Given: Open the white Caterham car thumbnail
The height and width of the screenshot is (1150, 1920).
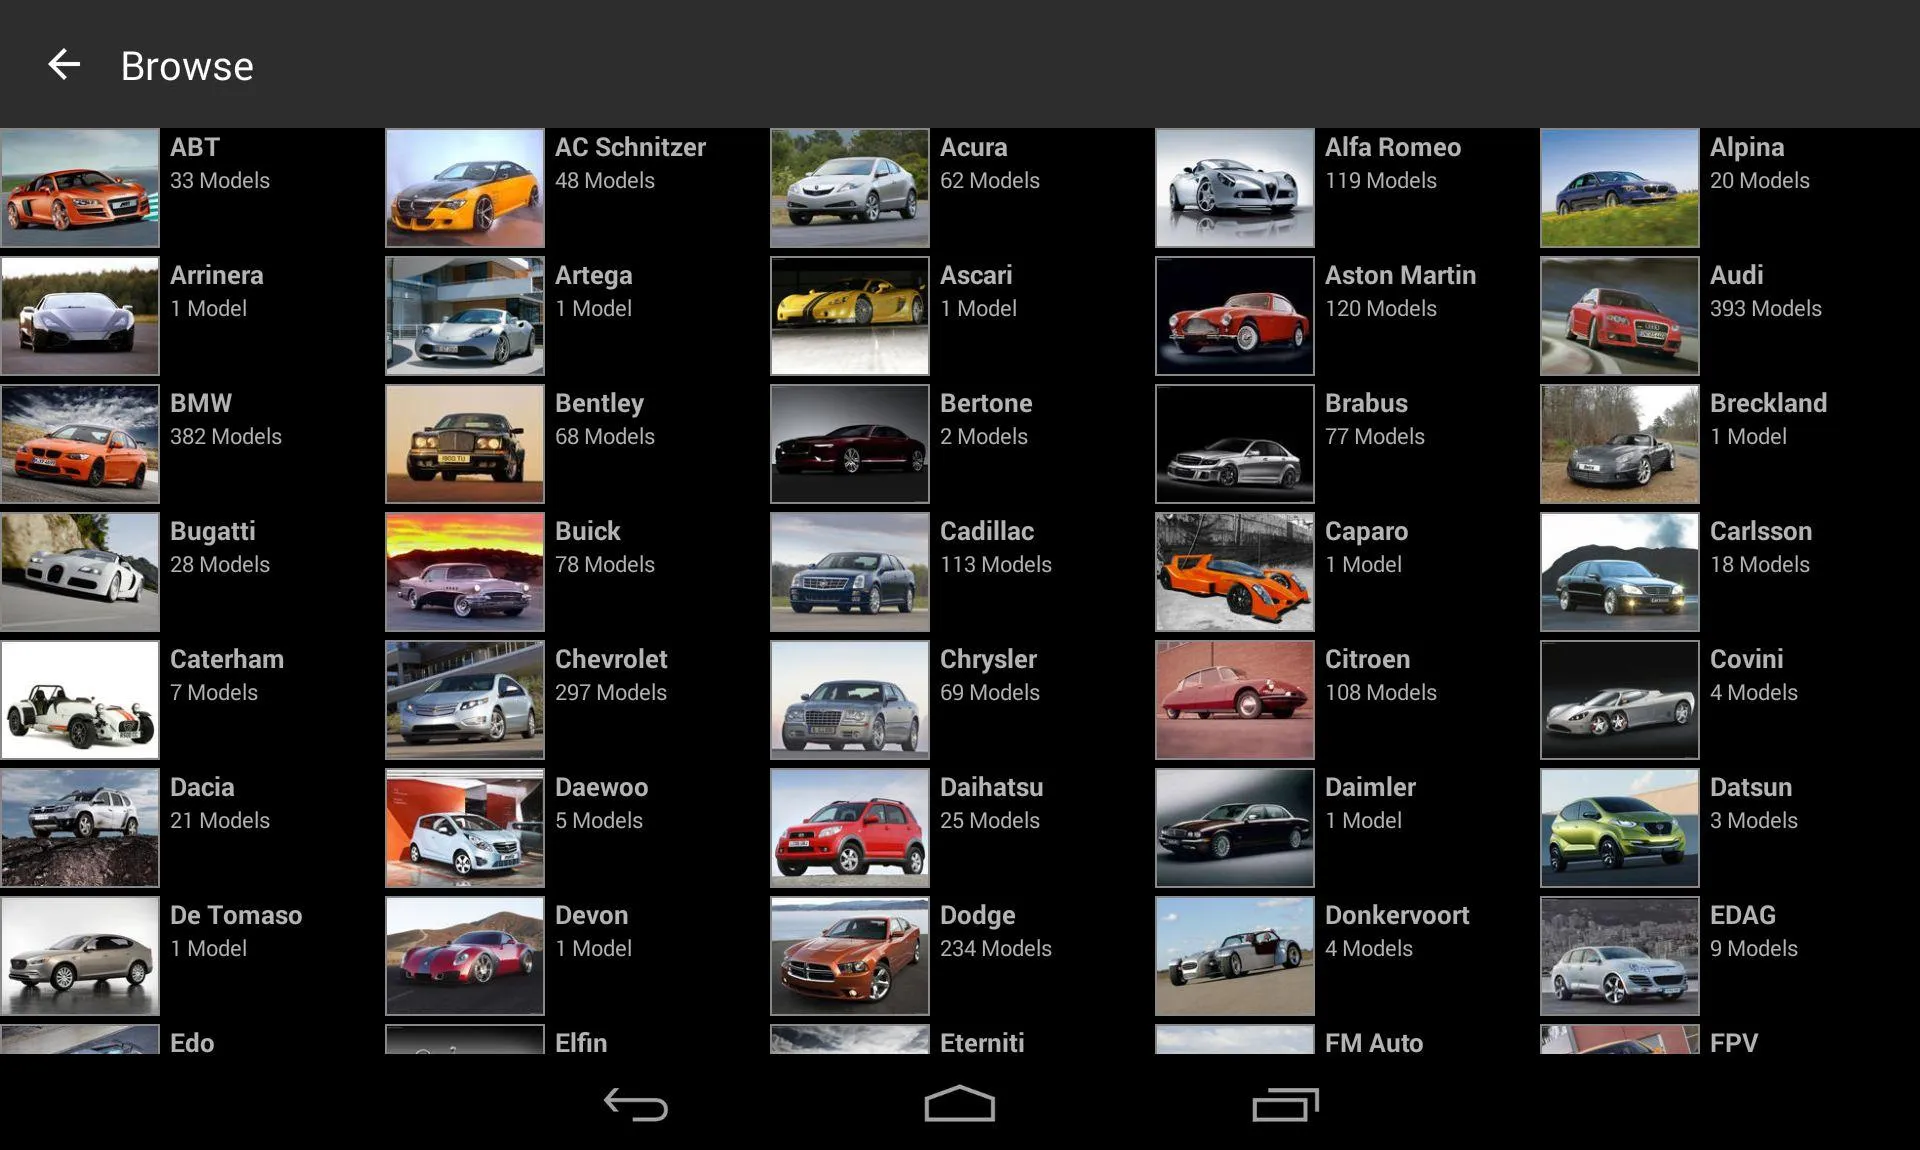Looking at the screenshot, I should [x=80, y=700].
